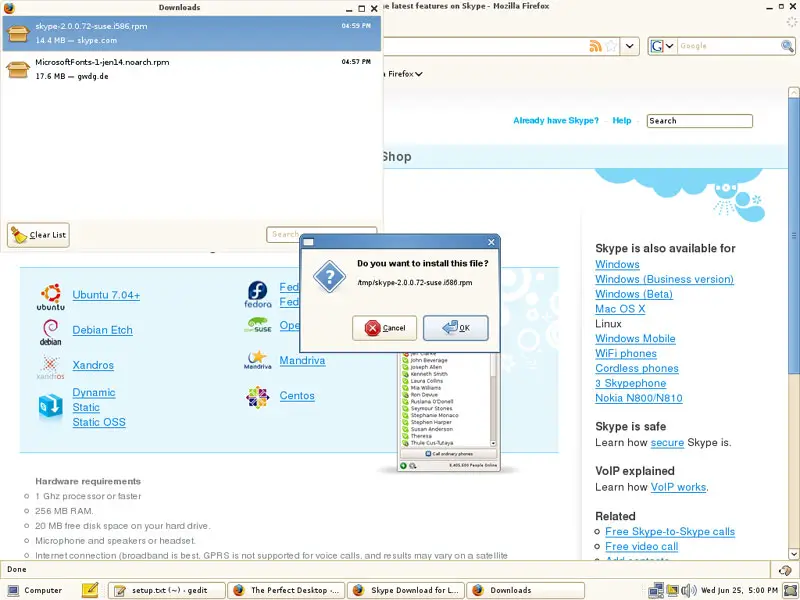Click the Firefox icon in the Downloads title bar
This screenshot has height=600, width=800.
pos(9,8)
